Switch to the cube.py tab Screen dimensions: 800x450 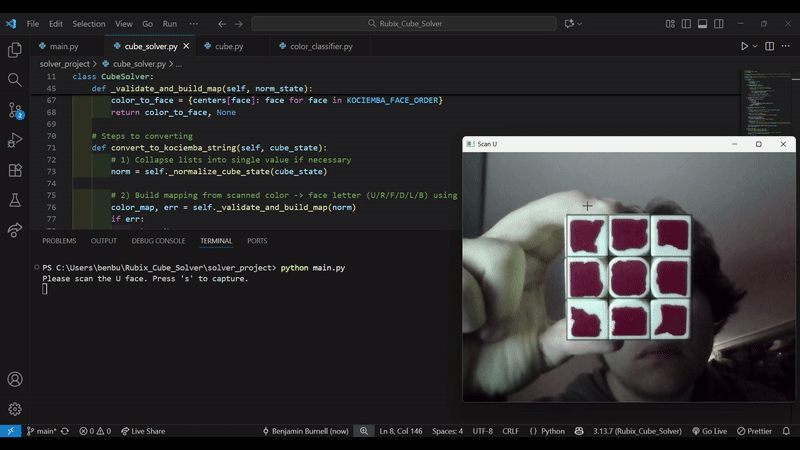tap(229, 46)
